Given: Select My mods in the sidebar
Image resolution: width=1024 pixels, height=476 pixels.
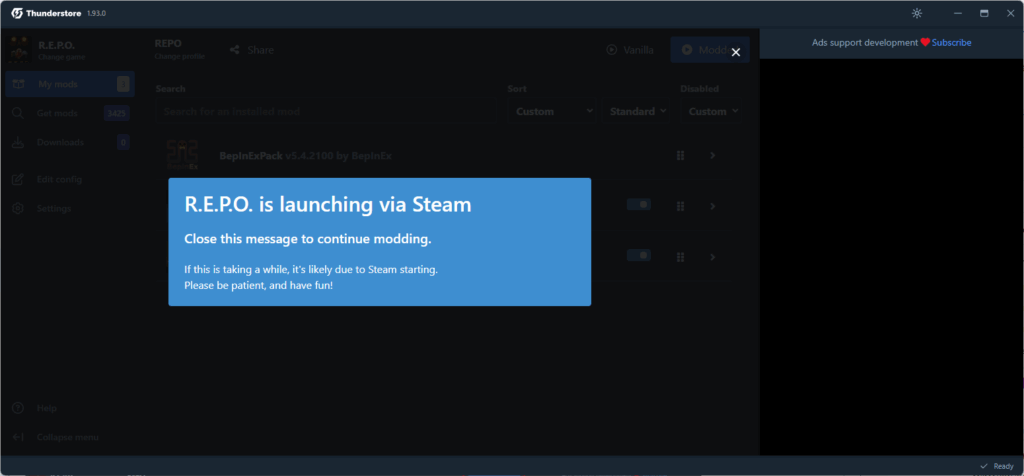Looking at the screenshot, I should click(70, 84).
